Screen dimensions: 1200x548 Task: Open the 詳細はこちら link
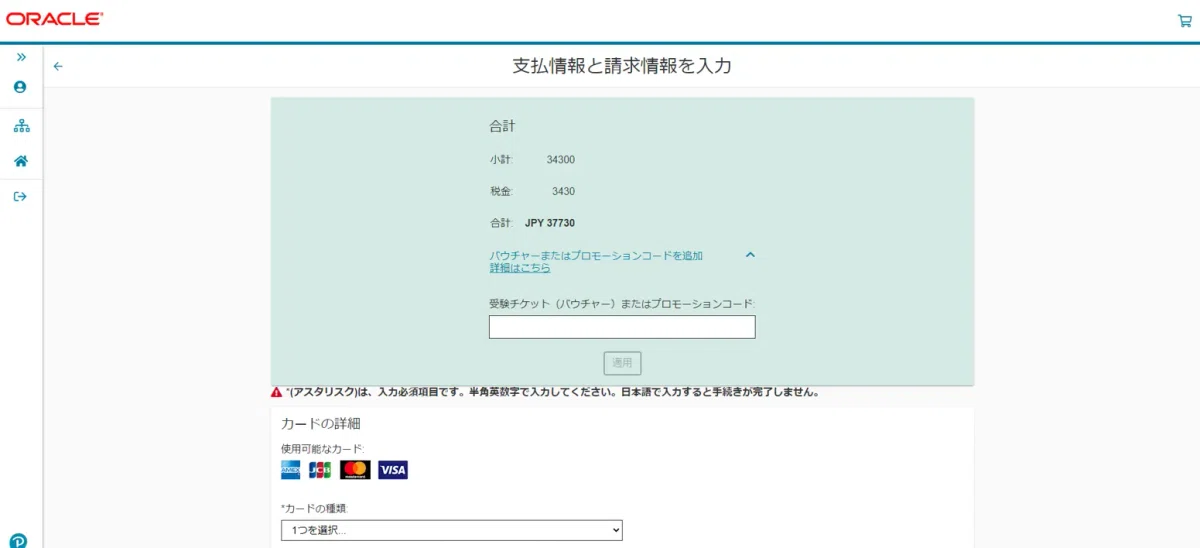[x=520, y=268]
